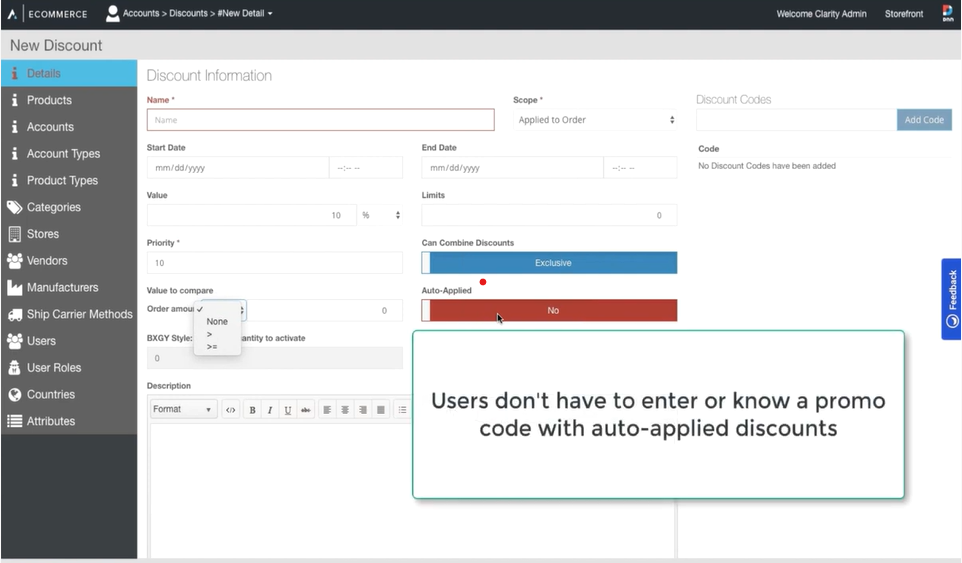
Task: Click the Priority input field
Action: pyautogui.click(x=275, y=262)
